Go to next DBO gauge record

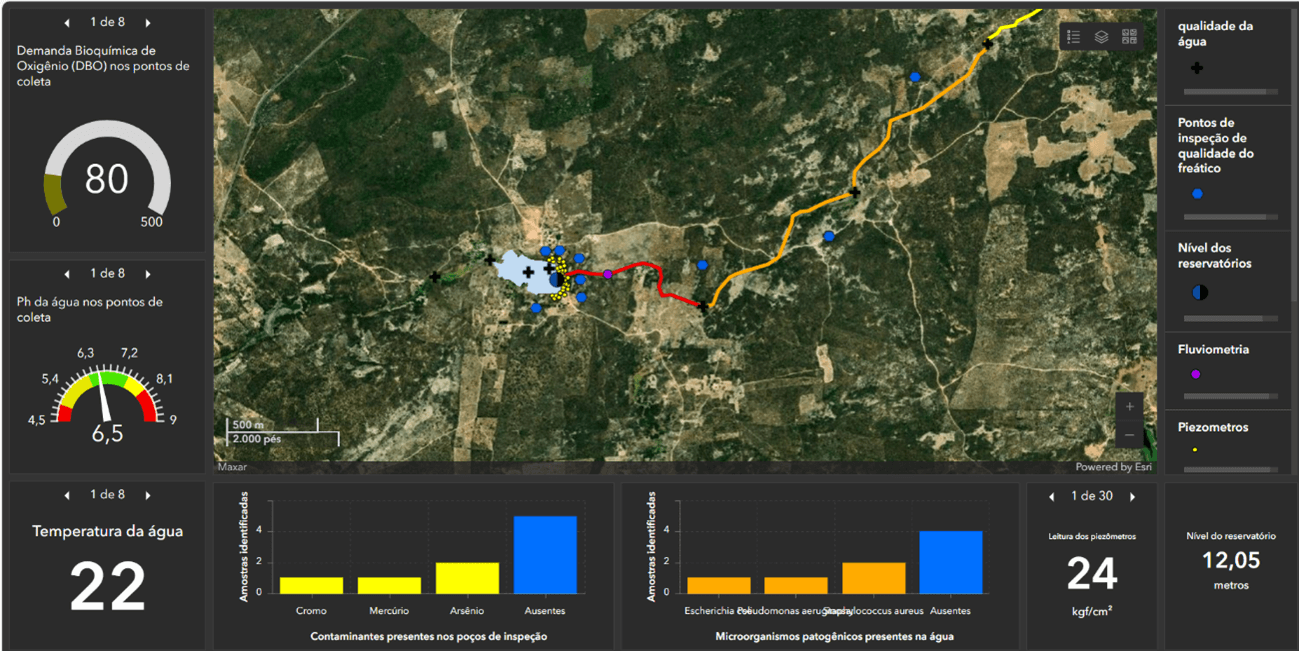(148, 22)
